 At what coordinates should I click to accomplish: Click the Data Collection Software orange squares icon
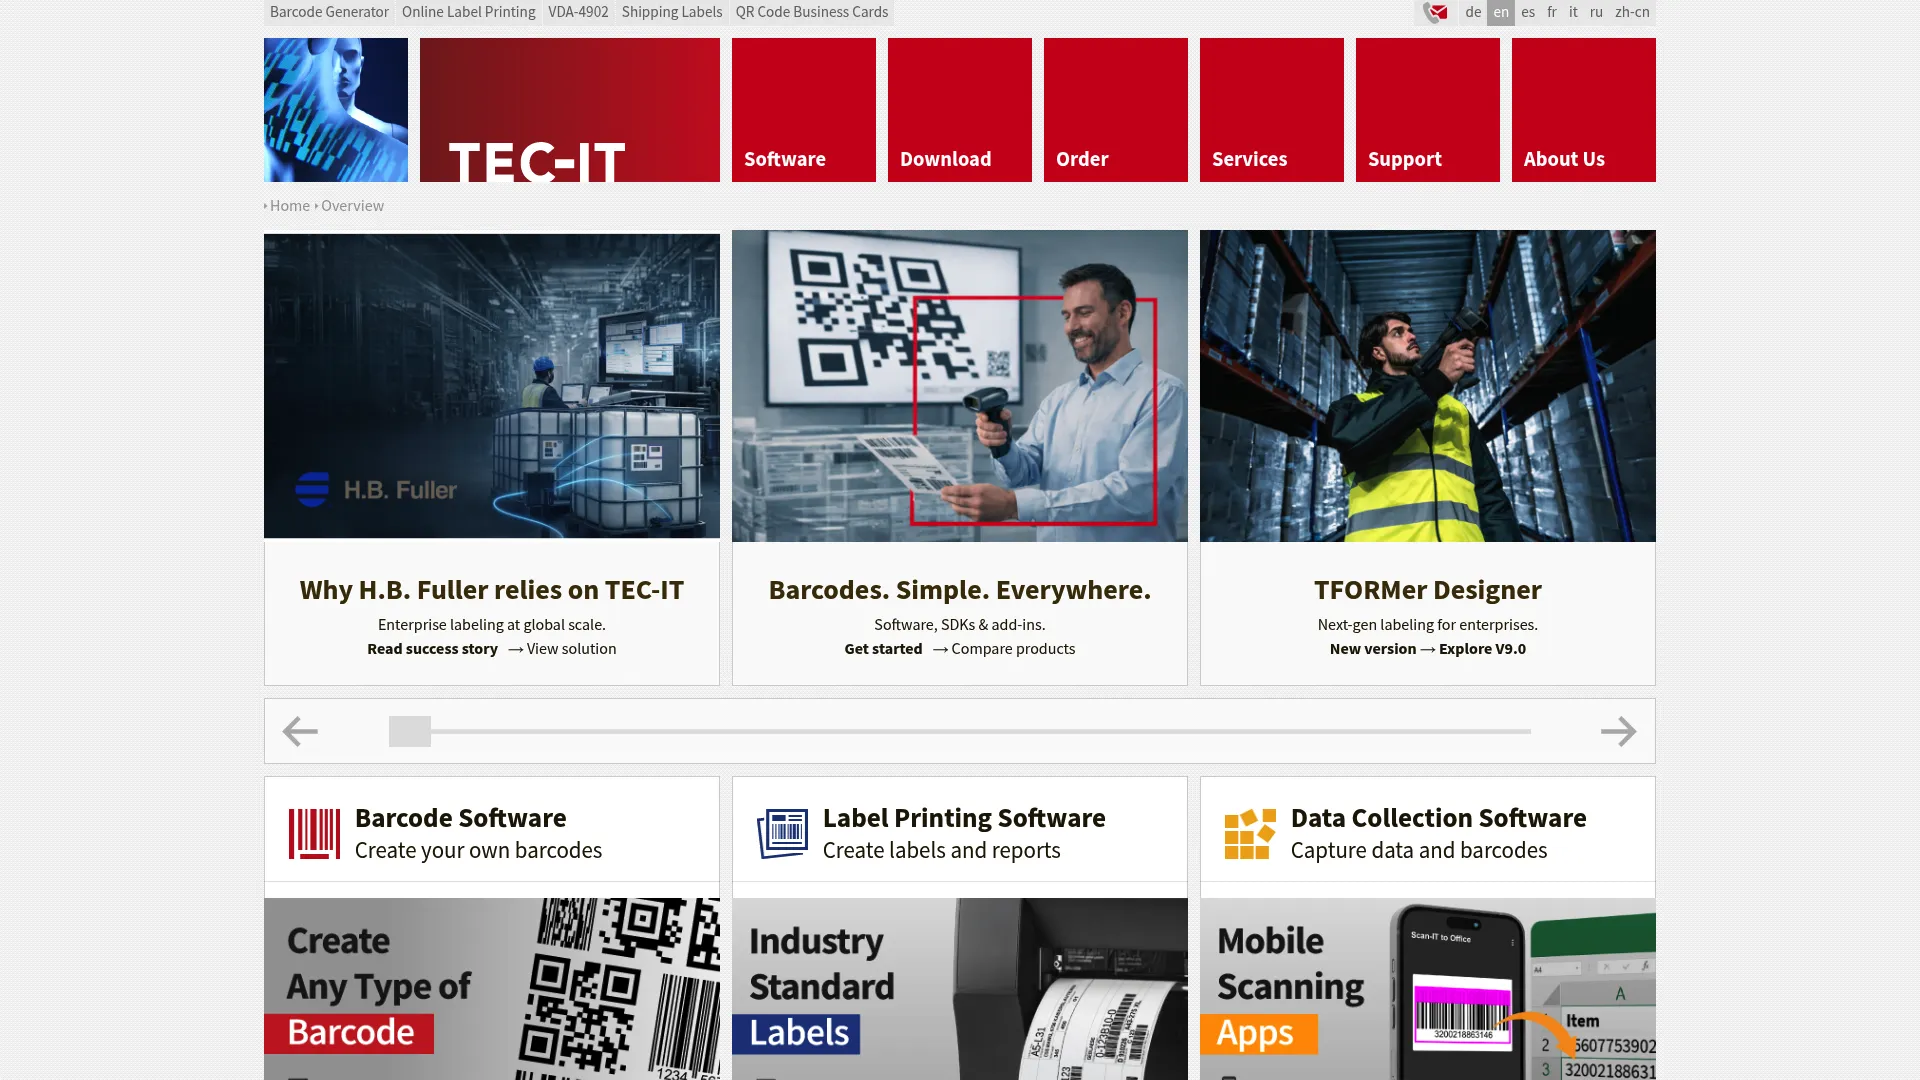tap(1250, 834)
